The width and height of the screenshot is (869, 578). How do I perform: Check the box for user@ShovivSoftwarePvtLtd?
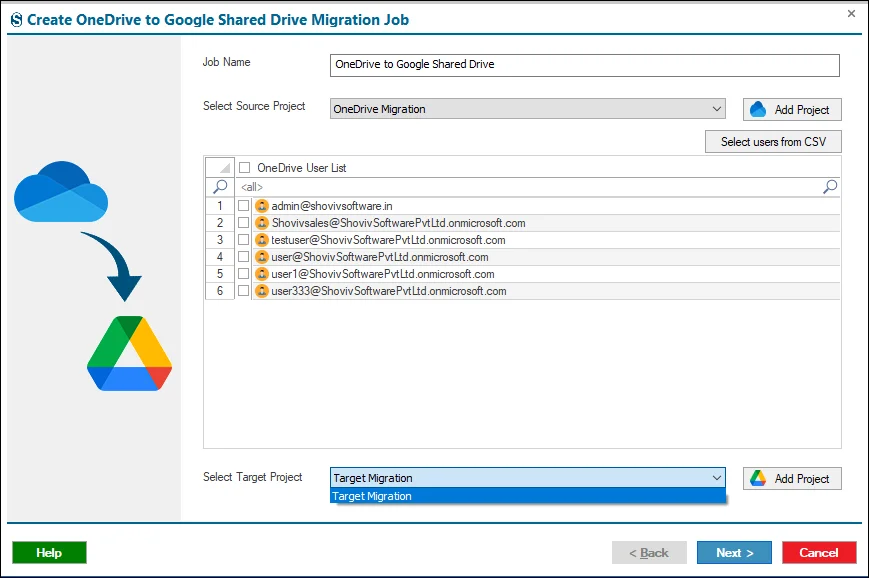coord(243,257)
